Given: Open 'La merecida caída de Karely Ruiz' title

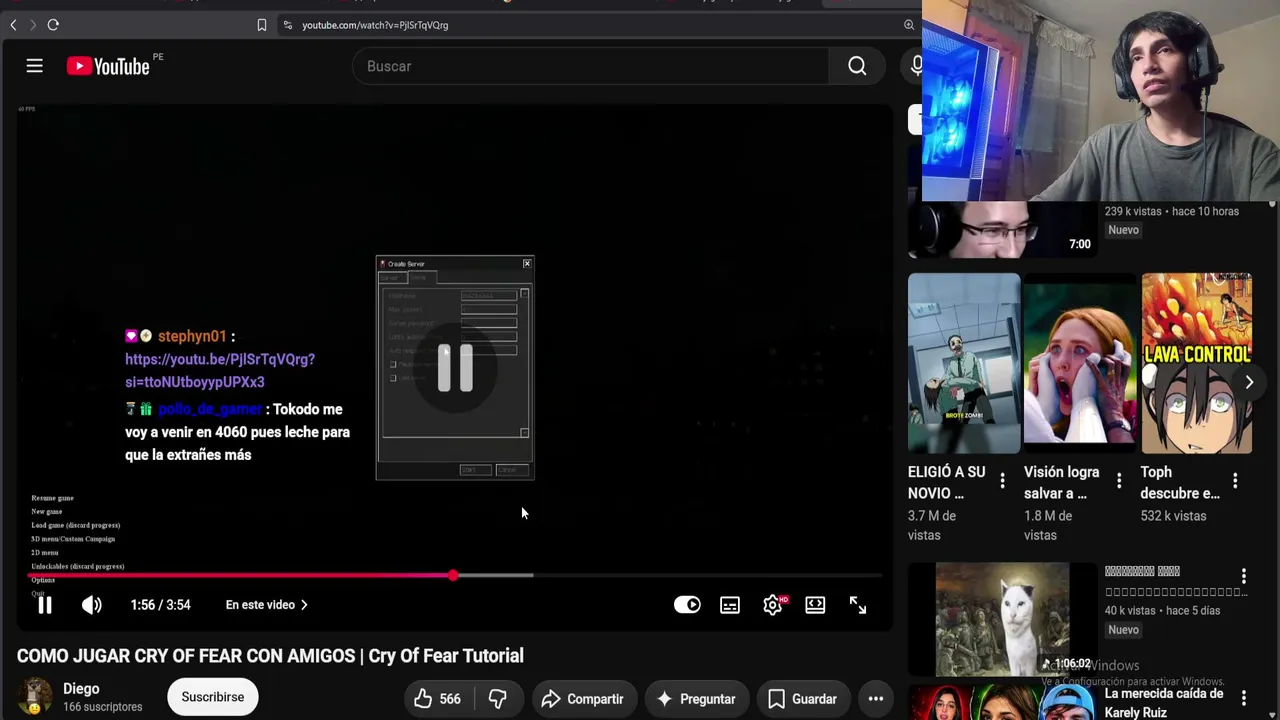Looking at the screenshot, I should pyautogui.click(x=1164, y=703).
